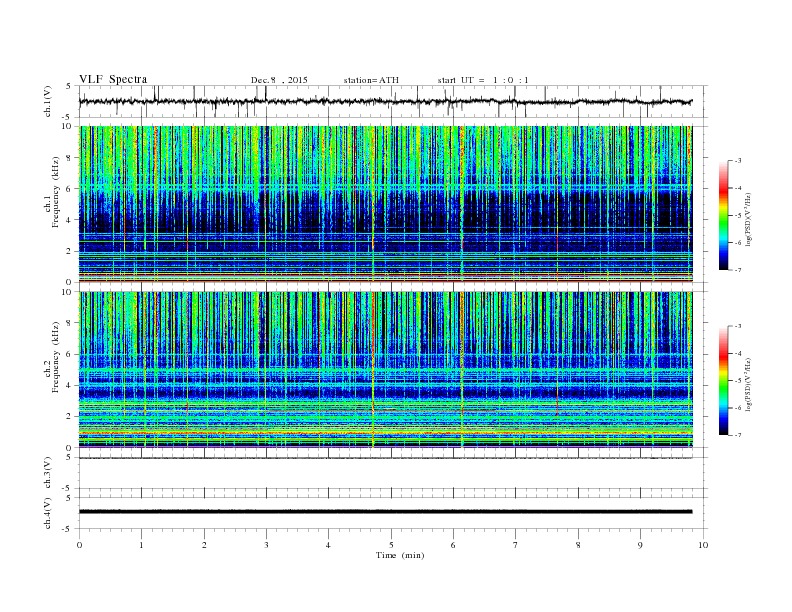Select the "-7" tick on ch.2 color bar
792x612 pixels.
pos(738,435)
